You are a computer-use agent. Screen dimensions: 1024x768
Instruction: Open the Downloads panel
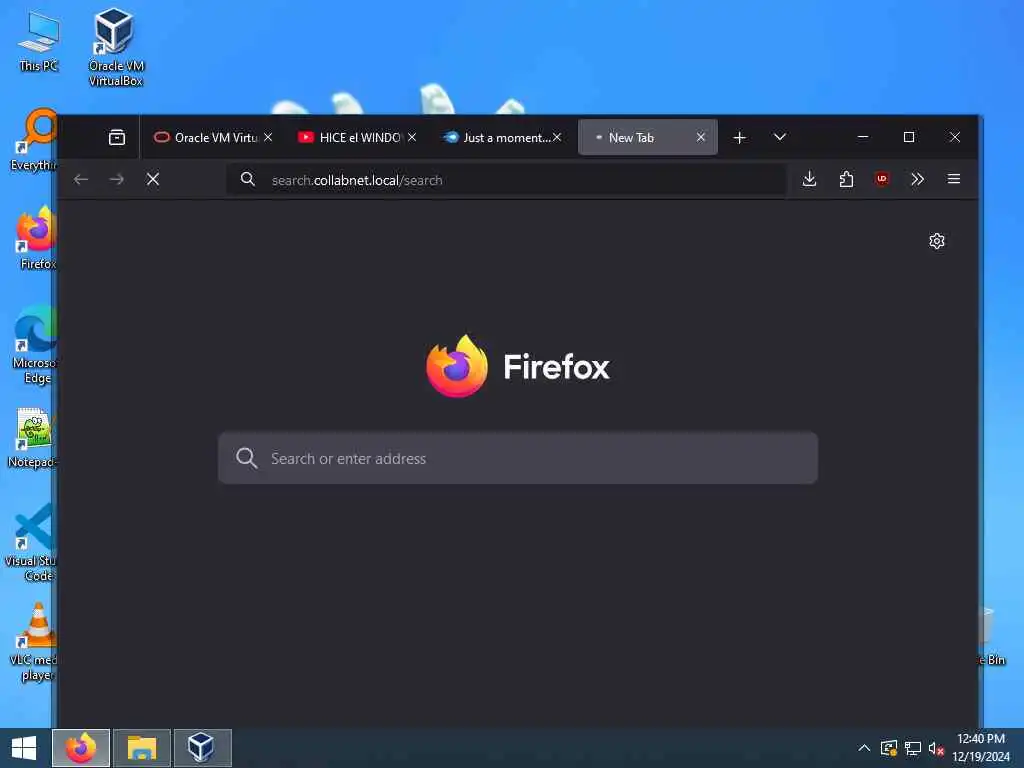point(809,179)
